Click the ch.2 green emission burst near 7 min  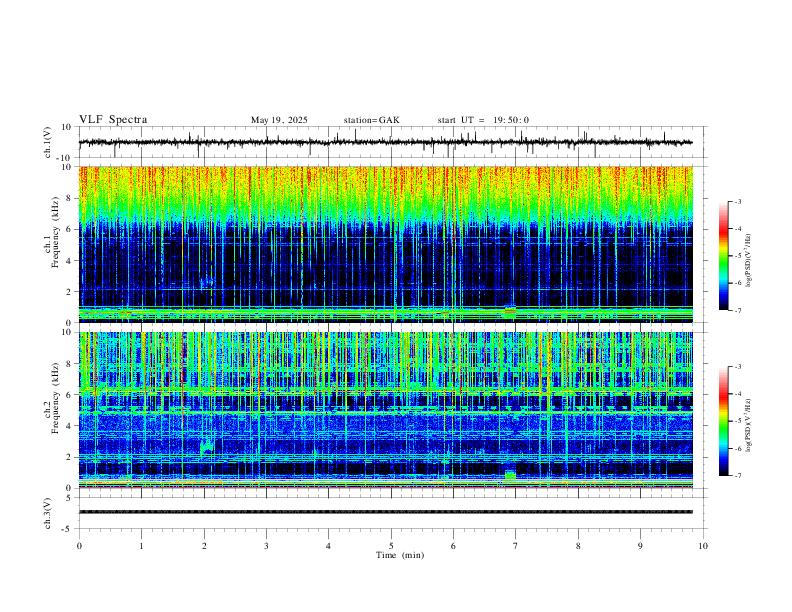pyautogui.click(x=510, y=475)
